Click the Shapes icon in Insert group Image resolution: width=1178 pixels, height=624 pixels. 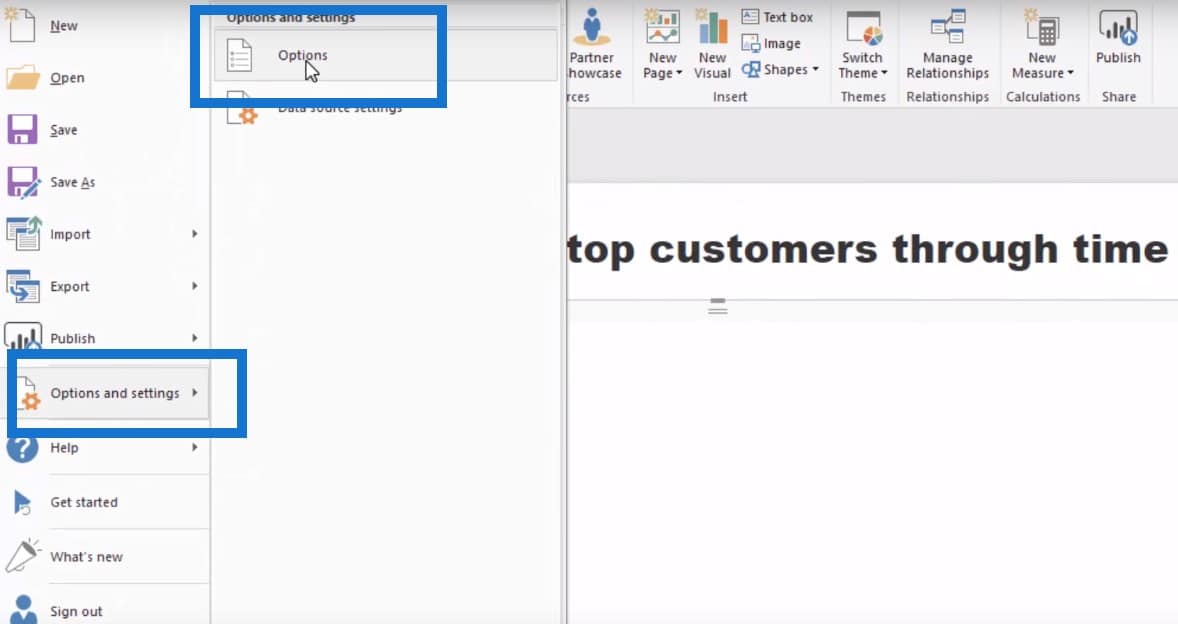751,69
